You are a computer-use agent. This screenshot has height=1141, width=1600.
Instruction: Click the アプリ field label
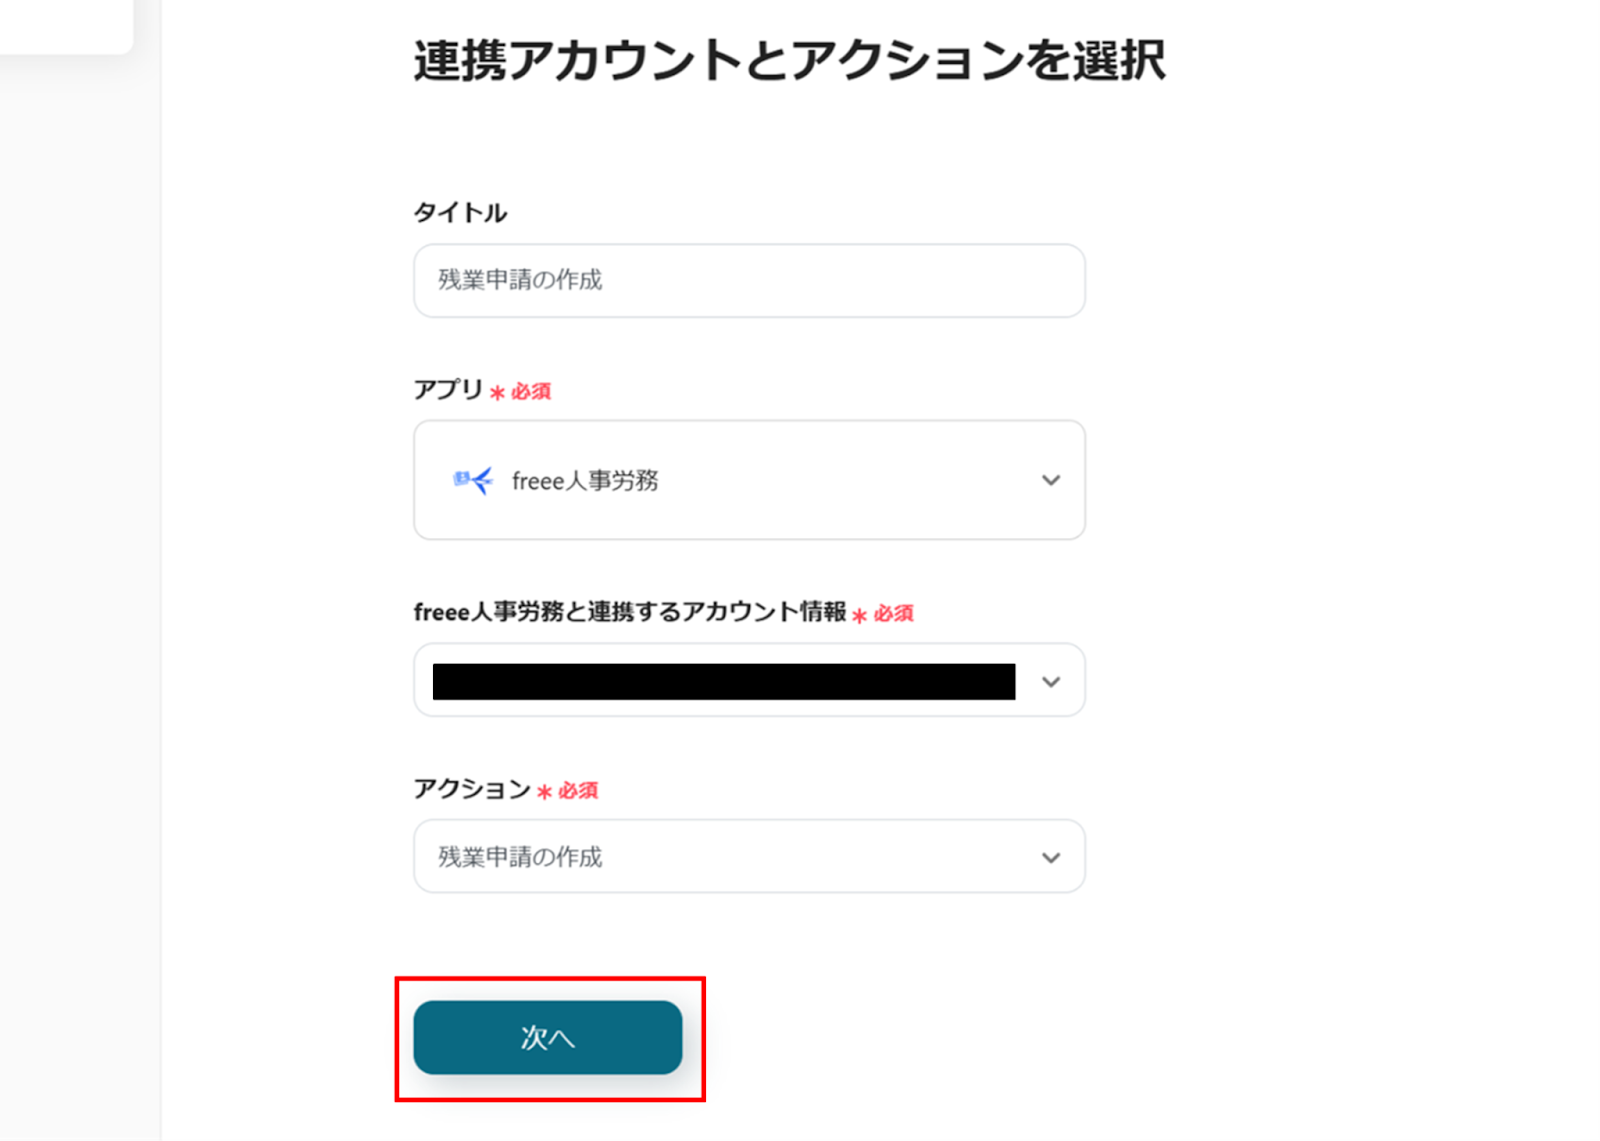tap(448, 390)
